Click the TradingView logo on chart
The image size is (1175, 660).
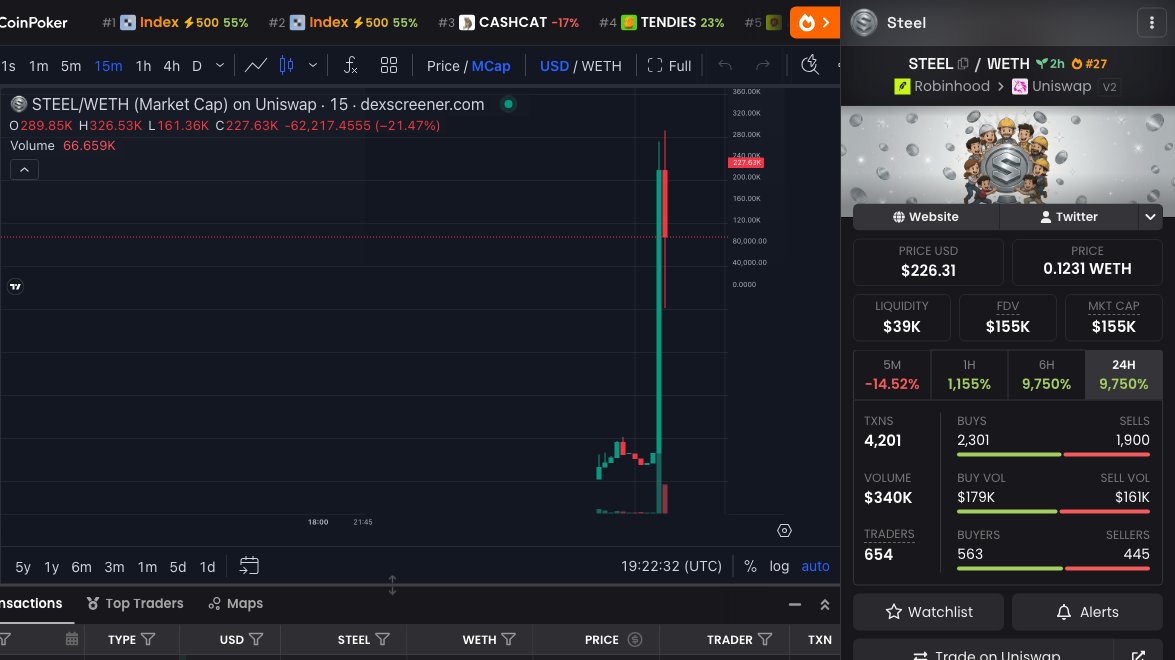pos(15,286)
